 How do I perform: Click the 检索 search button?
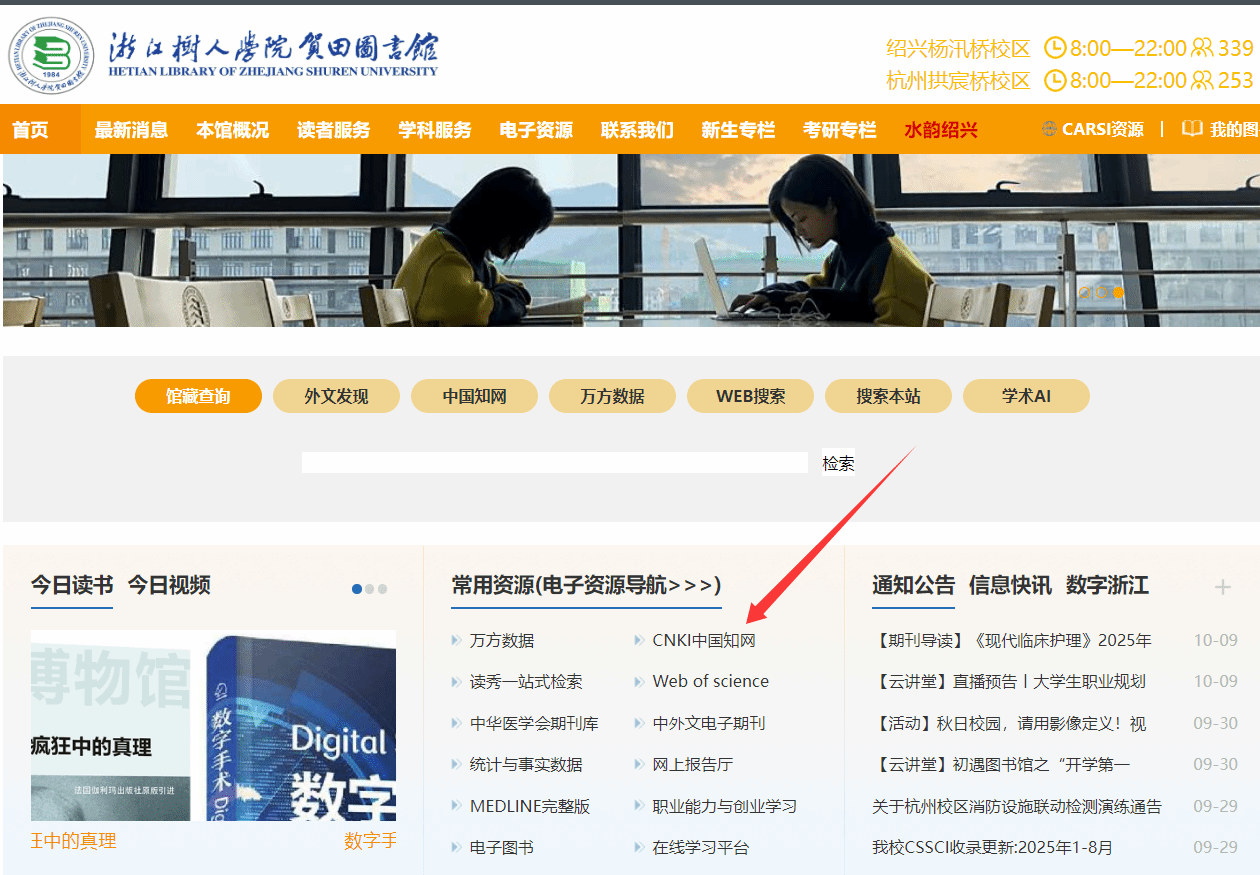[x=838, y=463]
